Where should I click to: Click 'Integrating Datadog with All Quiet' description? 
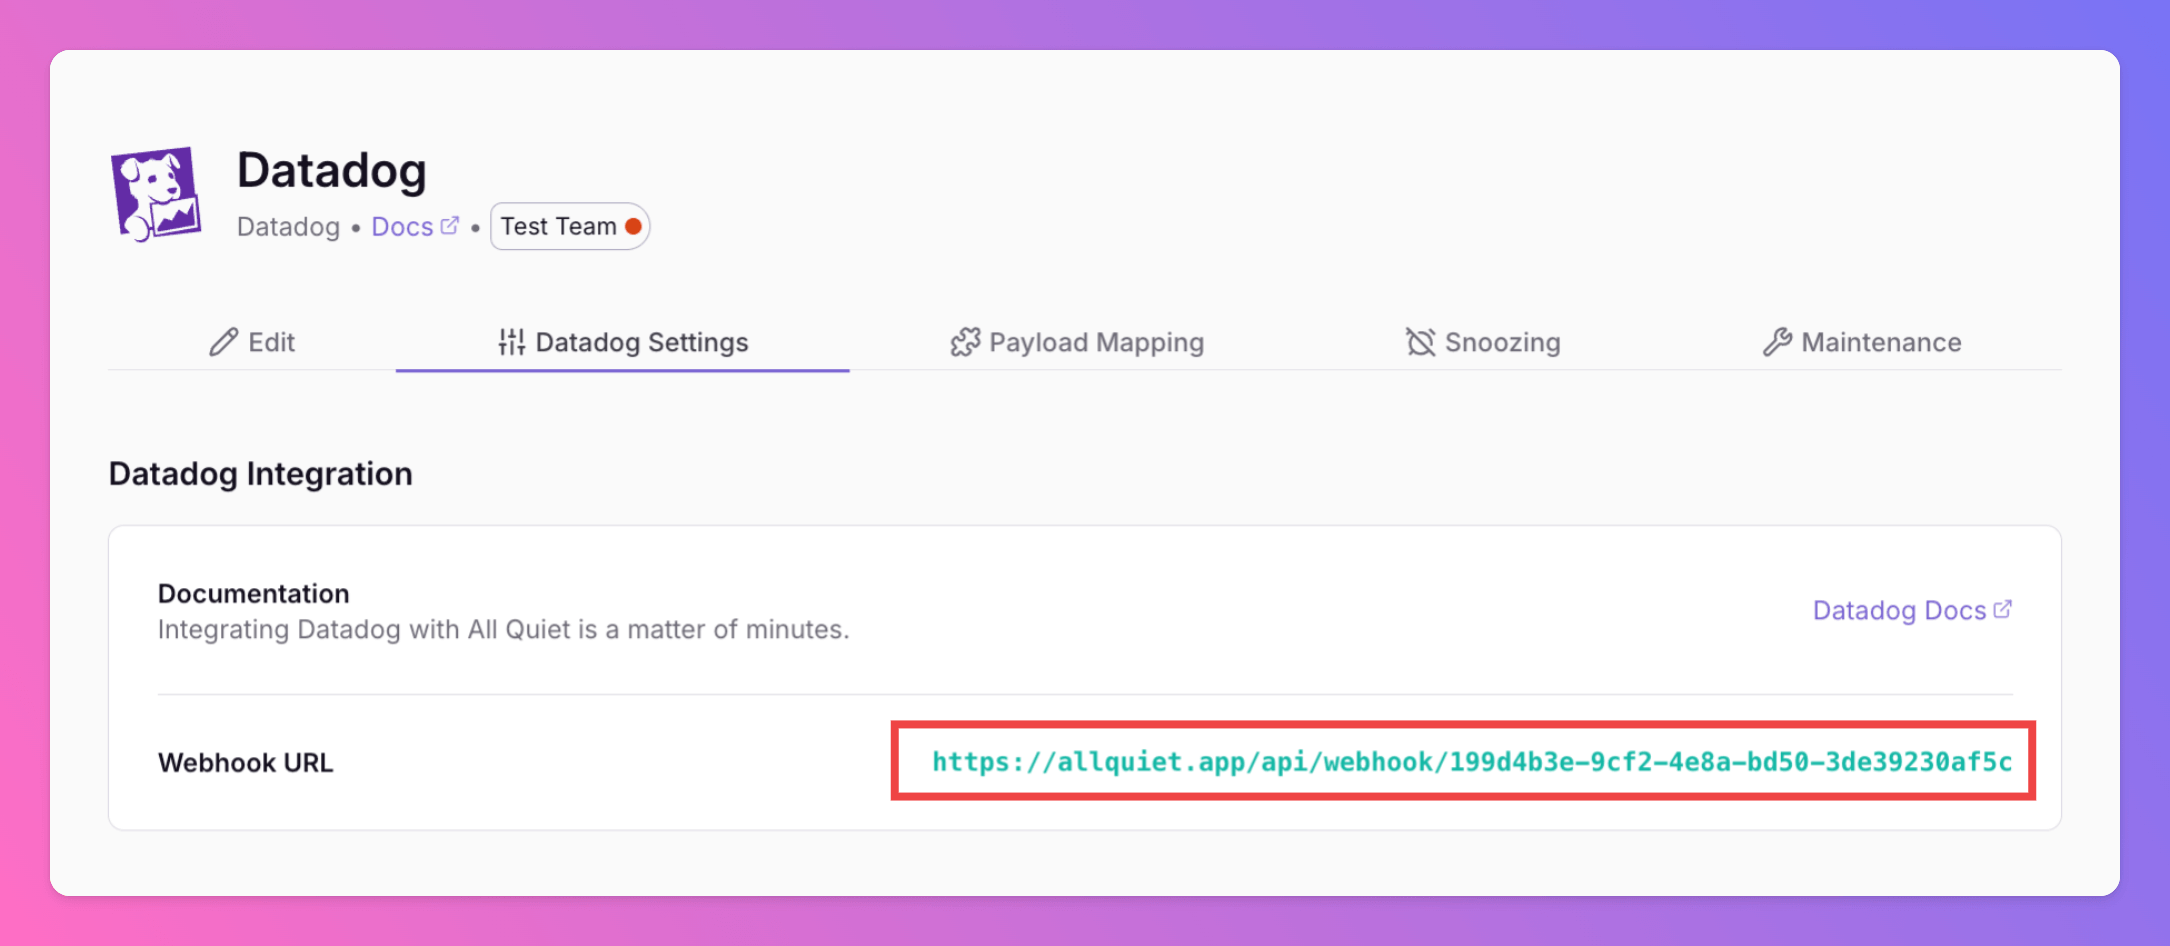(x=503, y=629)
